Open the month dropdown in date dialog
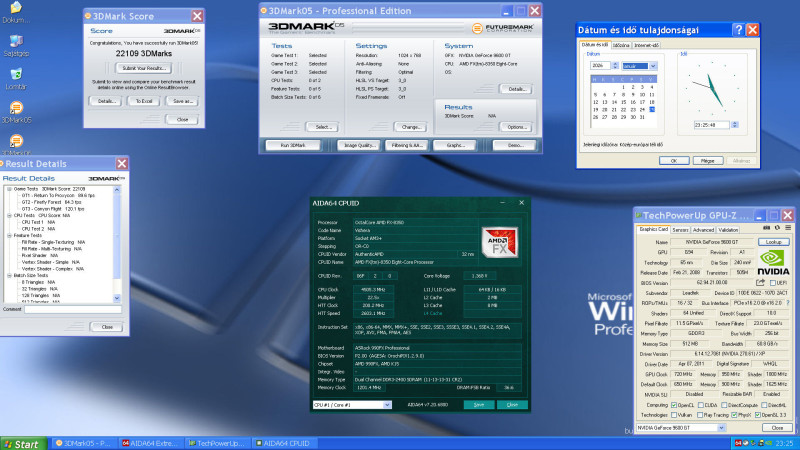 point(653,66)
